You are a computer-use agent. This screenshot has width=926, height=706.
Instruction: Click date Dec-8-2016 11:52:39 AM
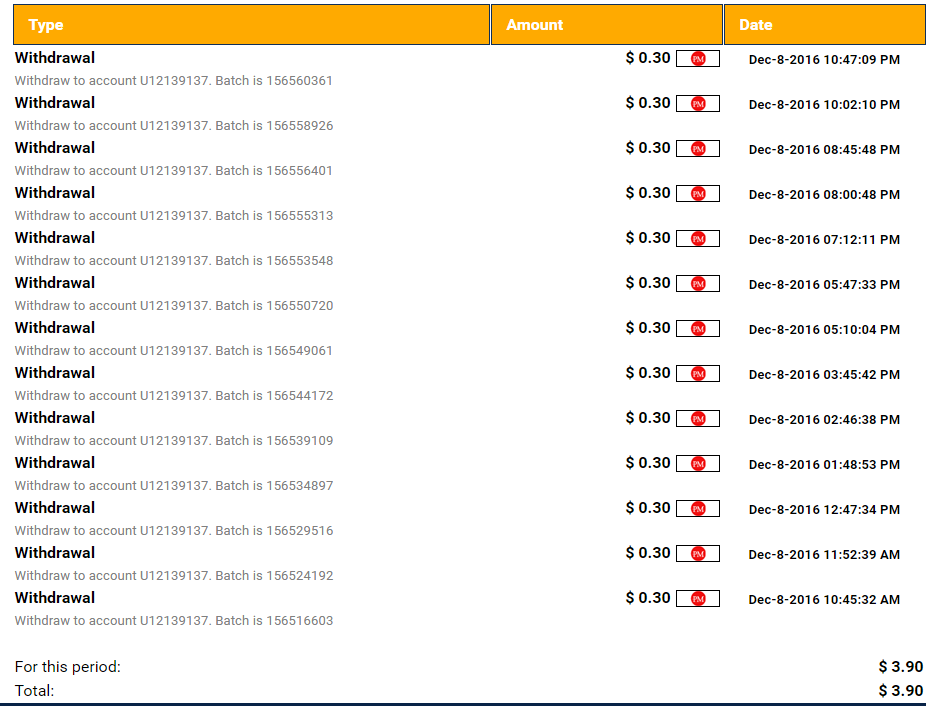pos(824,554)
